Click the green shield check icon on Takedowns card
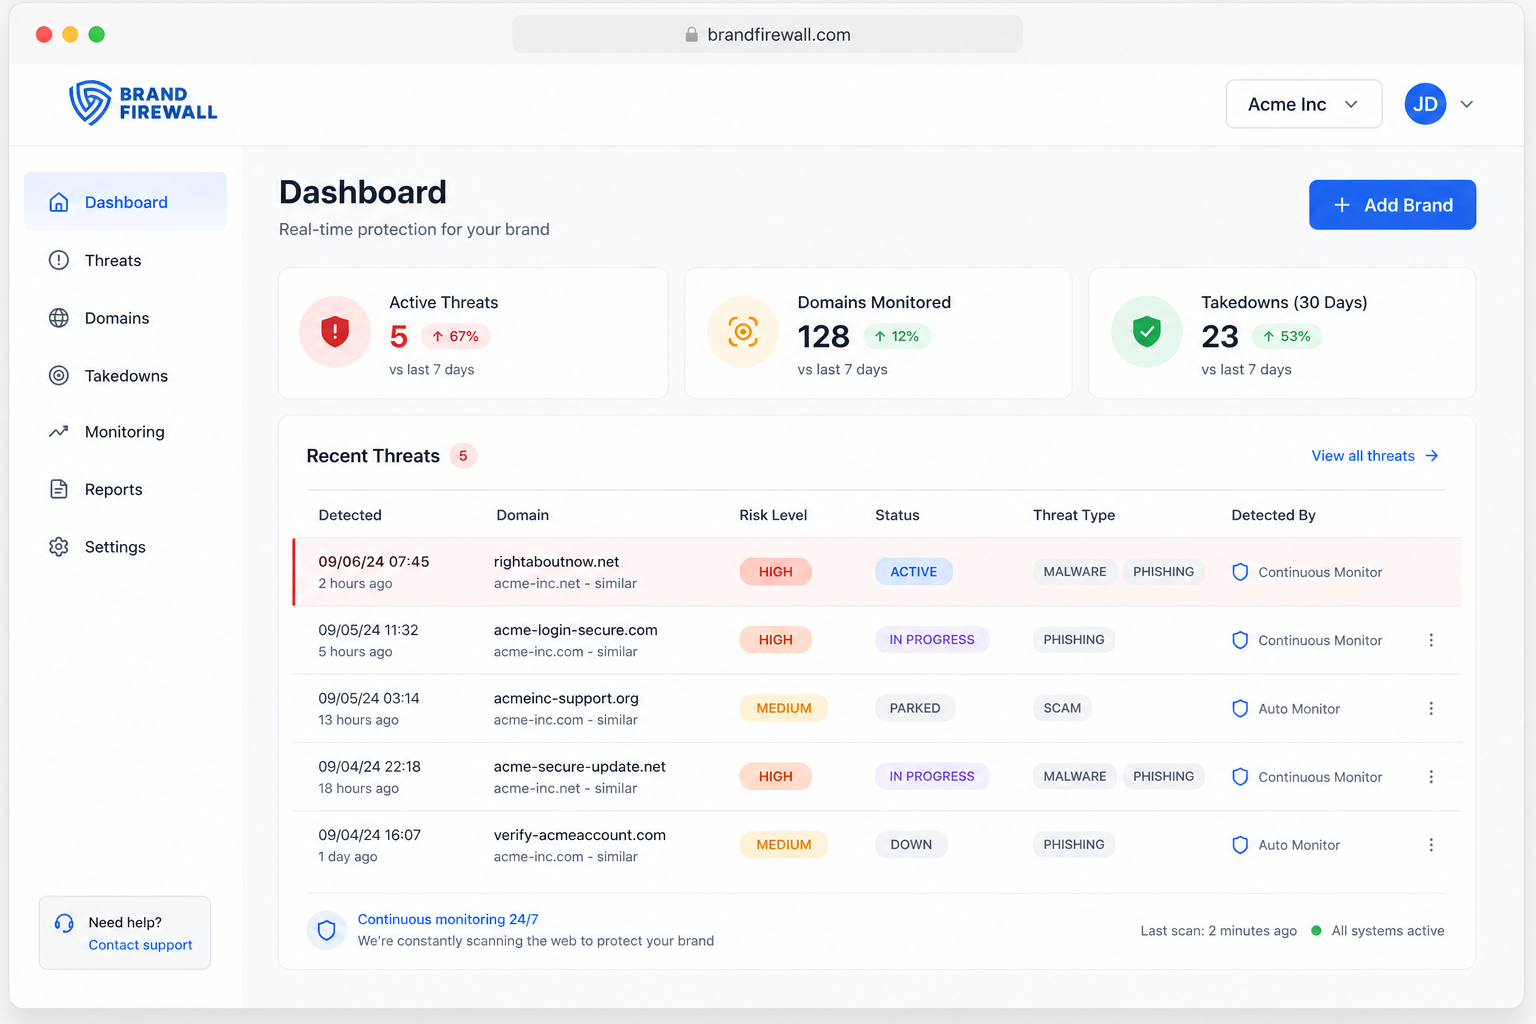The image size is (1536, 1024). click(x=1147, y=332)
